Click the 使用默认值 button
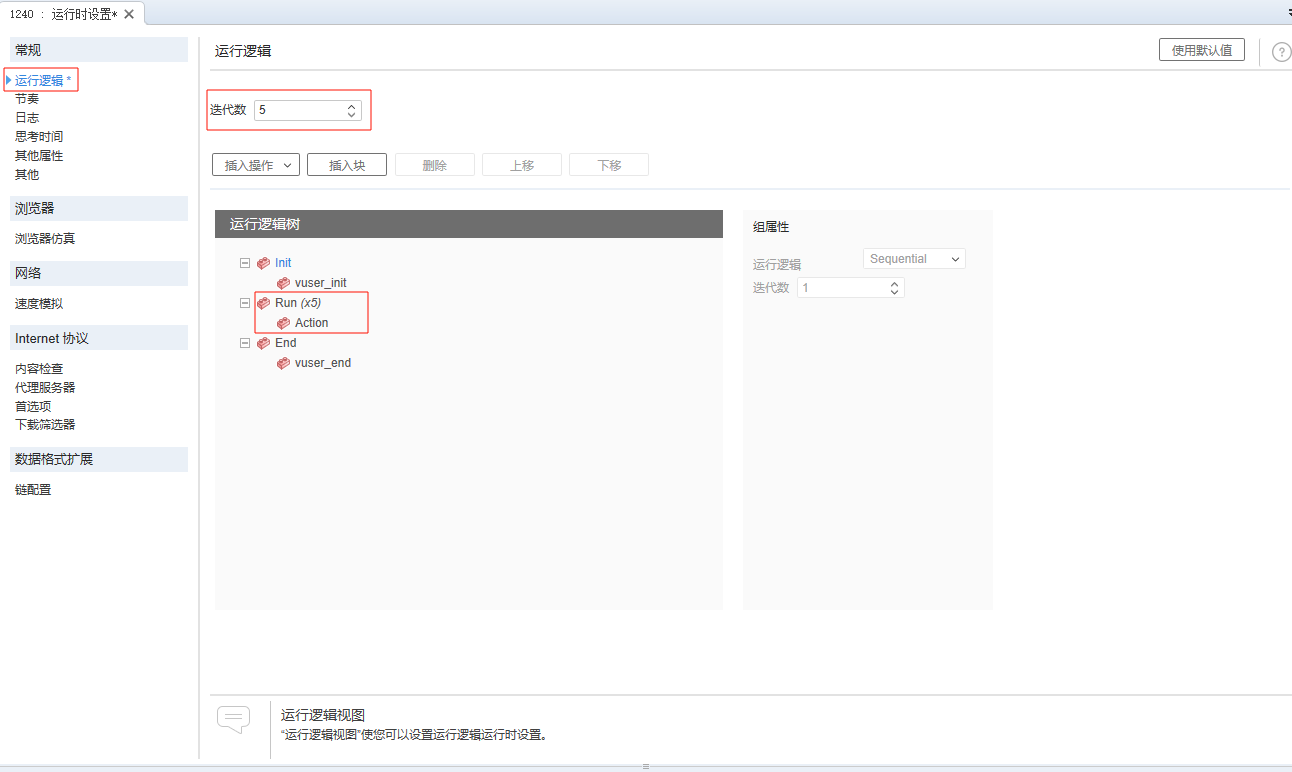Screen dimensions: 1292x772 click(x=1202, y=50)
